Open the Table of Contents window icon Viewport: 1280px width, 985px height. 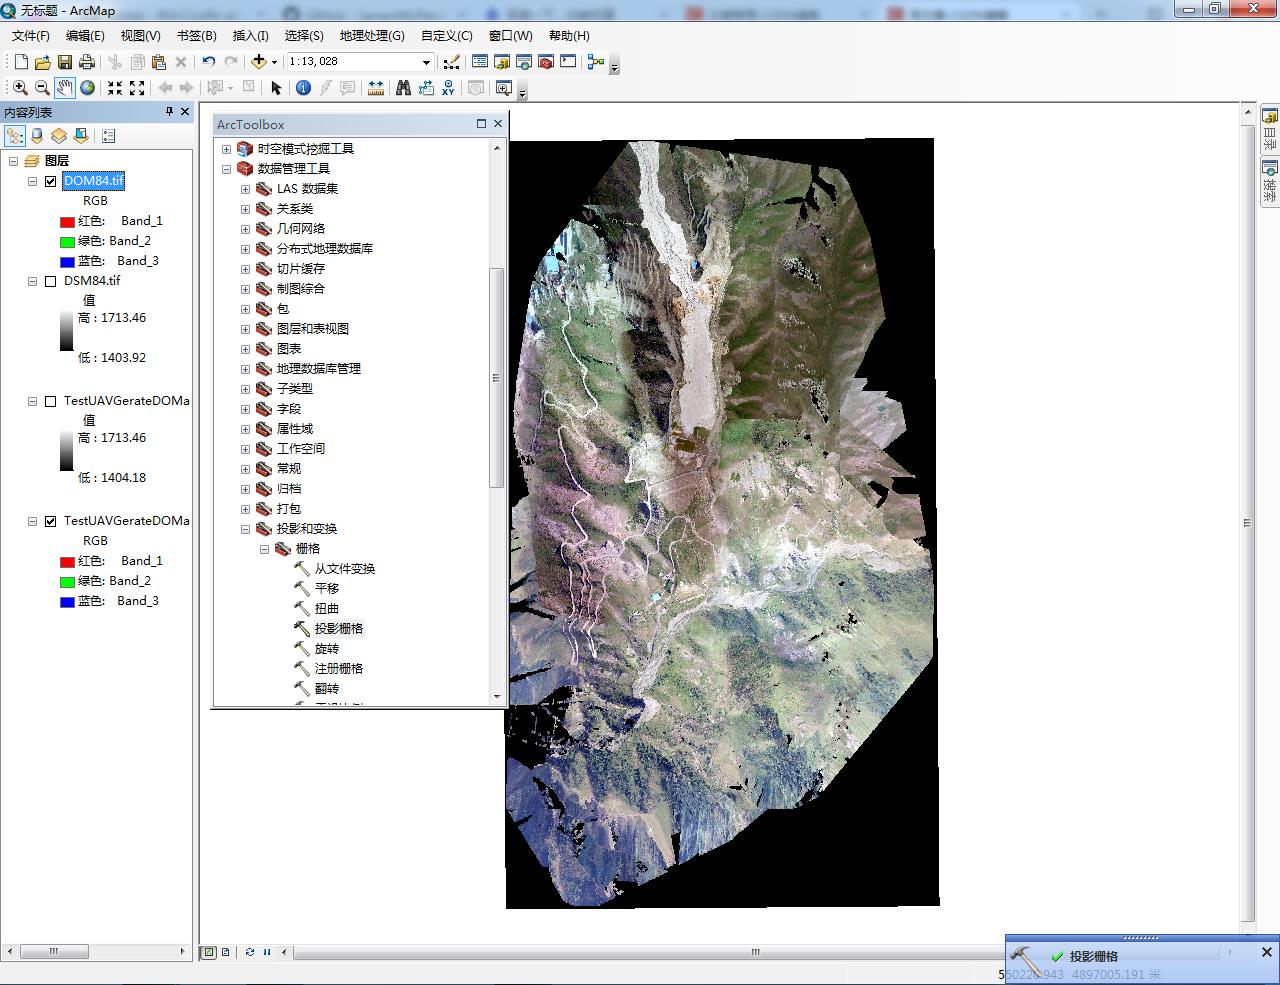tap(479, 62)
